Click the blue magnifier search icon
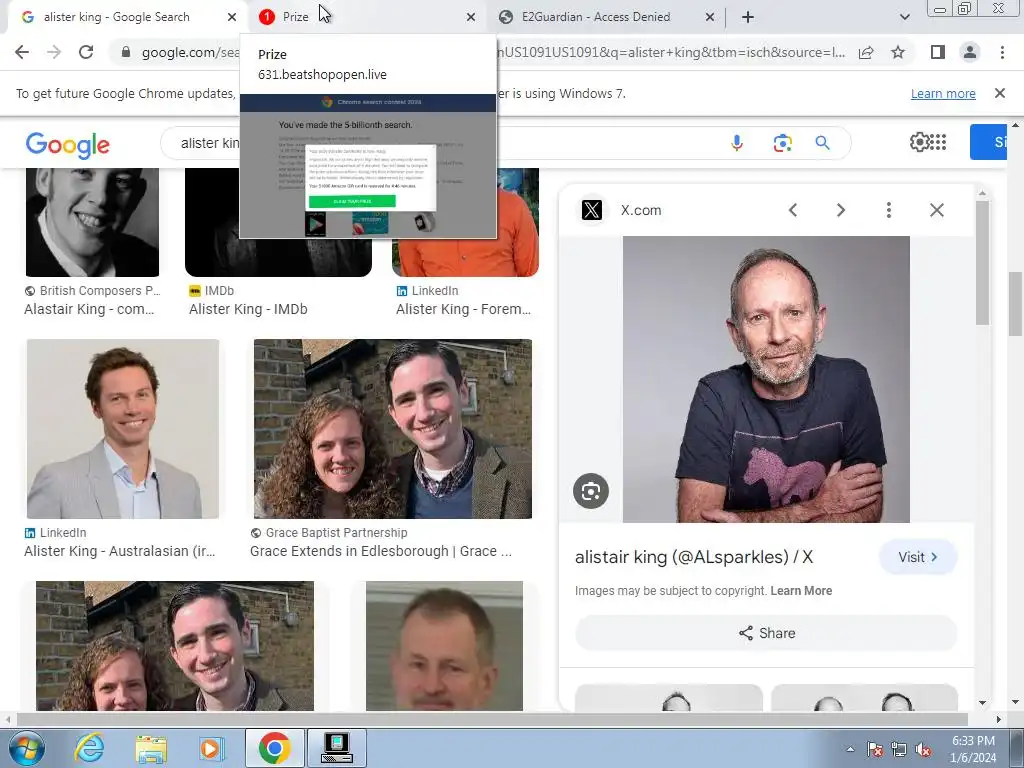 point(822,143)
